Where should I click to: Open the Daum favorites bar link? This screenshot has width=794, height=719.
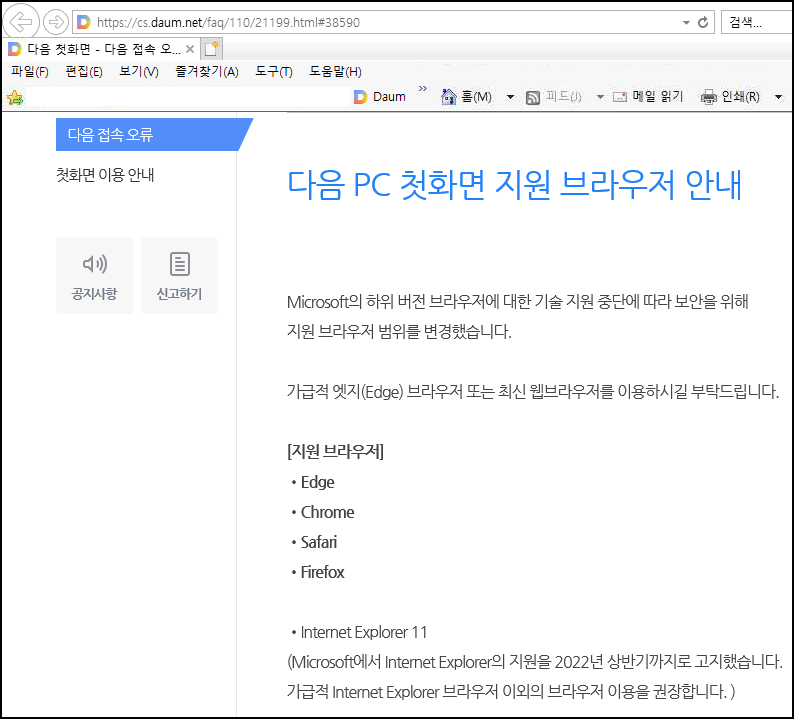[380, 96]
